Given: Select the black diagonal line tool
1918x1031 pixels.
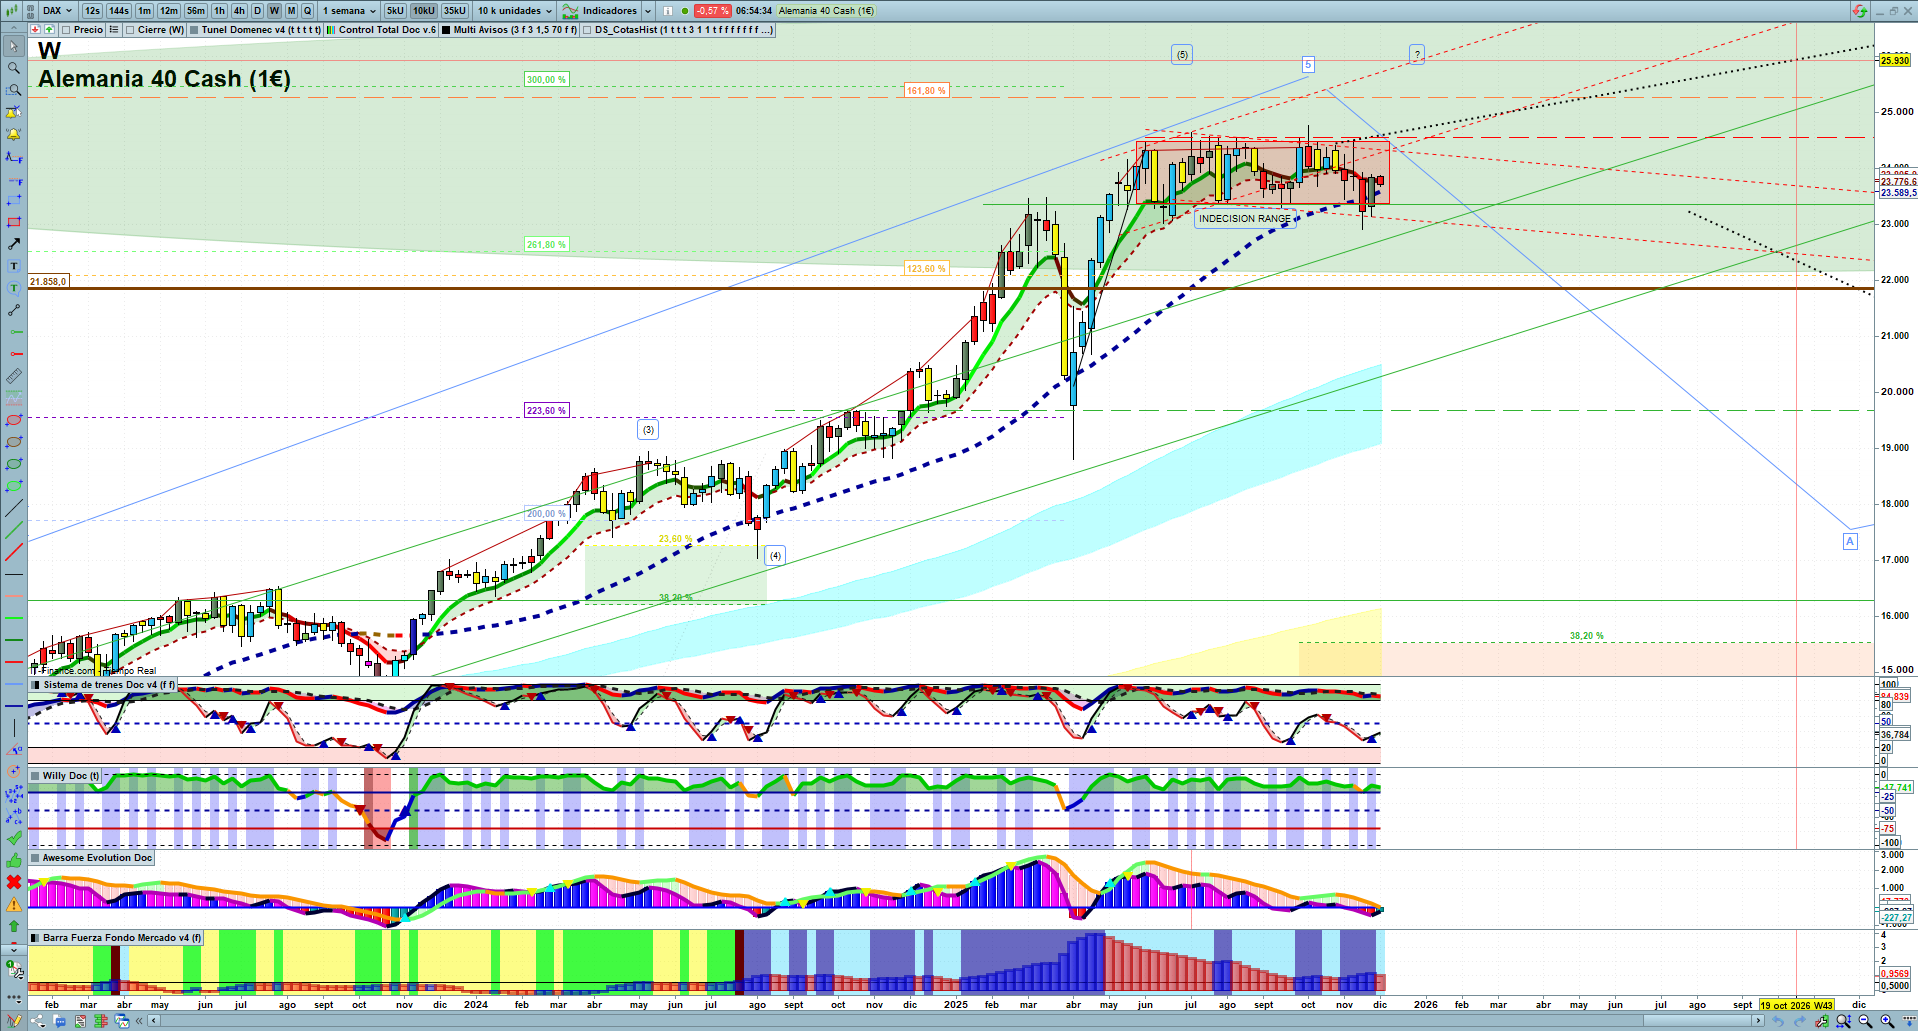Looking at the screenshot, I should point(14,509).
